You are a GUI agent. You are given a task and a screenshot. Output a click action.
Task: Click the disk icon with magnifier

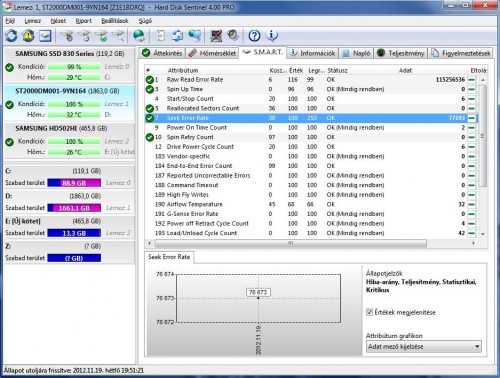118,35
